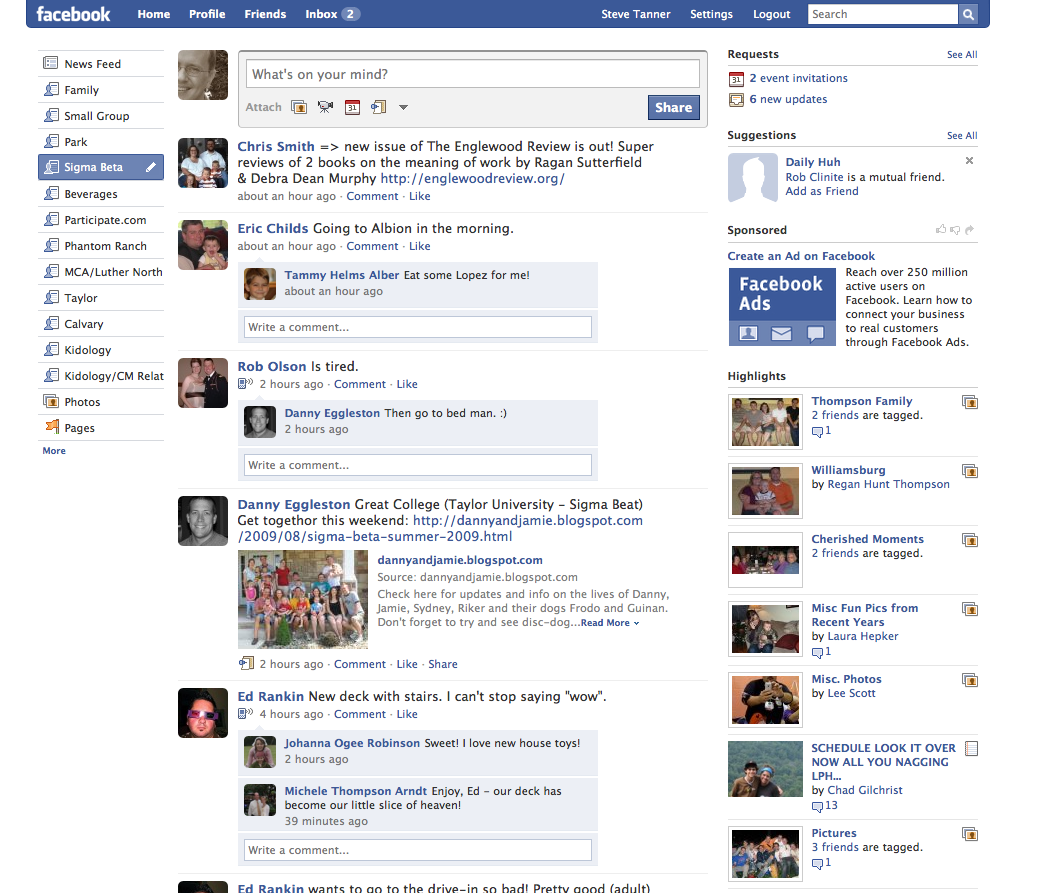Open Misc Fun Pics from Recent Years
1046x893 pixels.
pyautogui.click(x=865, y=615)
